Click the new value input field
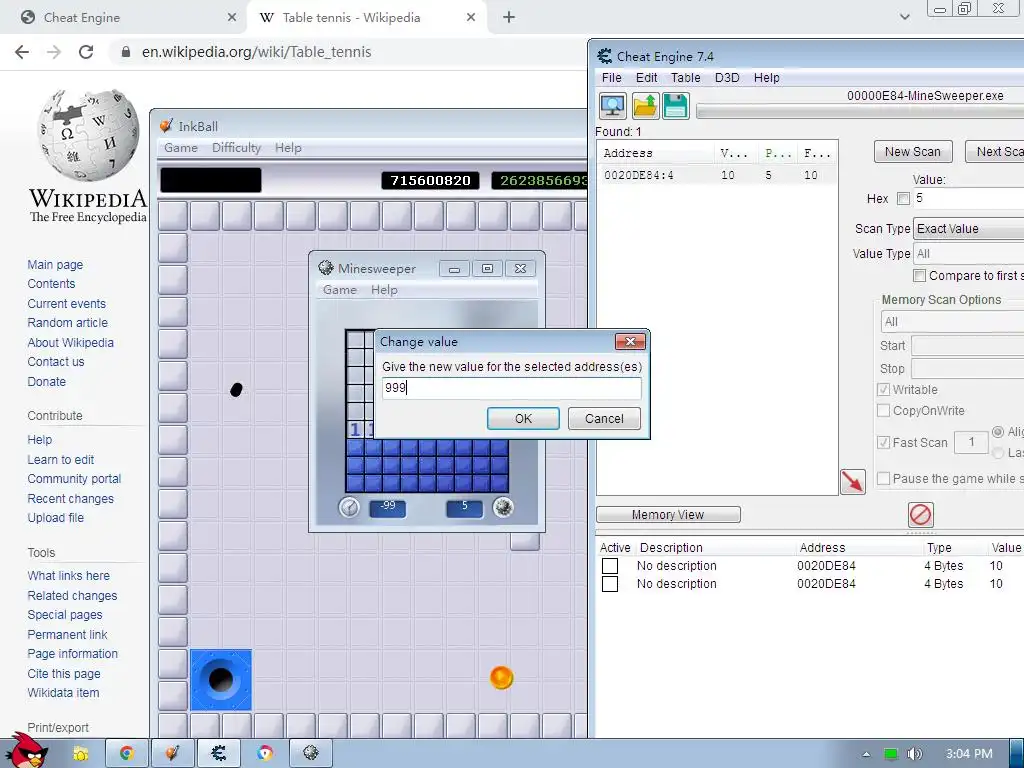 point(511,388)
